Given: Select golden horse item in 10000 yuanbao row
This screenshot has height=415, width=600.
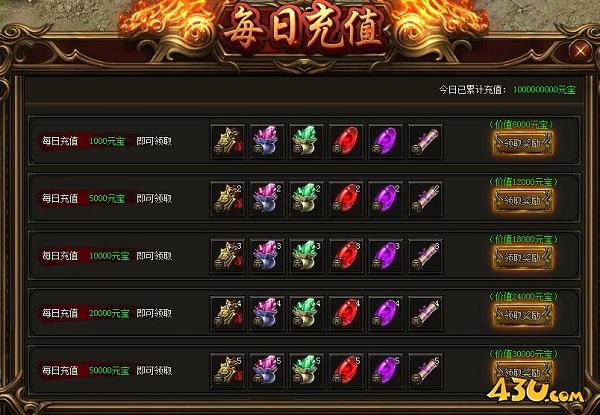Looking at the screenshot, I should (228, 256).
